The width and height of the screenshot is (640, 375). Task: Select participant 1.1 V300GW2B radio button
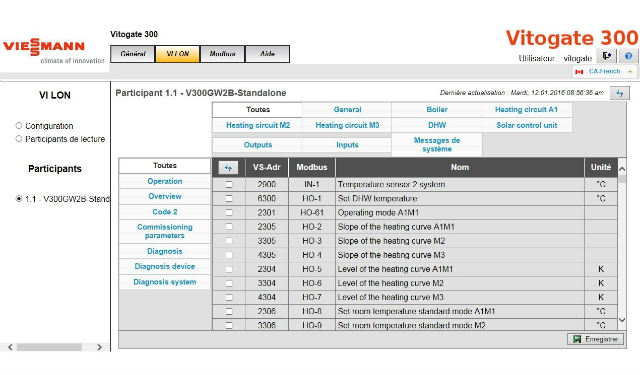(x=19, y=199)
